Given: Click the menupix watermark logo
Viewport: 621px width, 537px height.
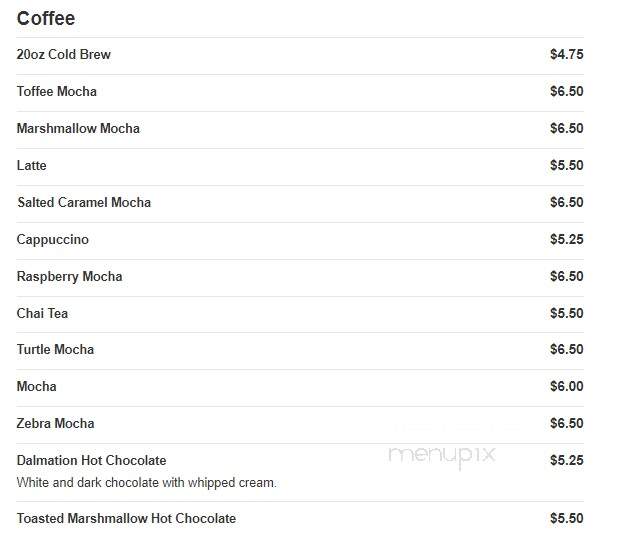Looking at the screenshot, I should (x=442, y=455).
